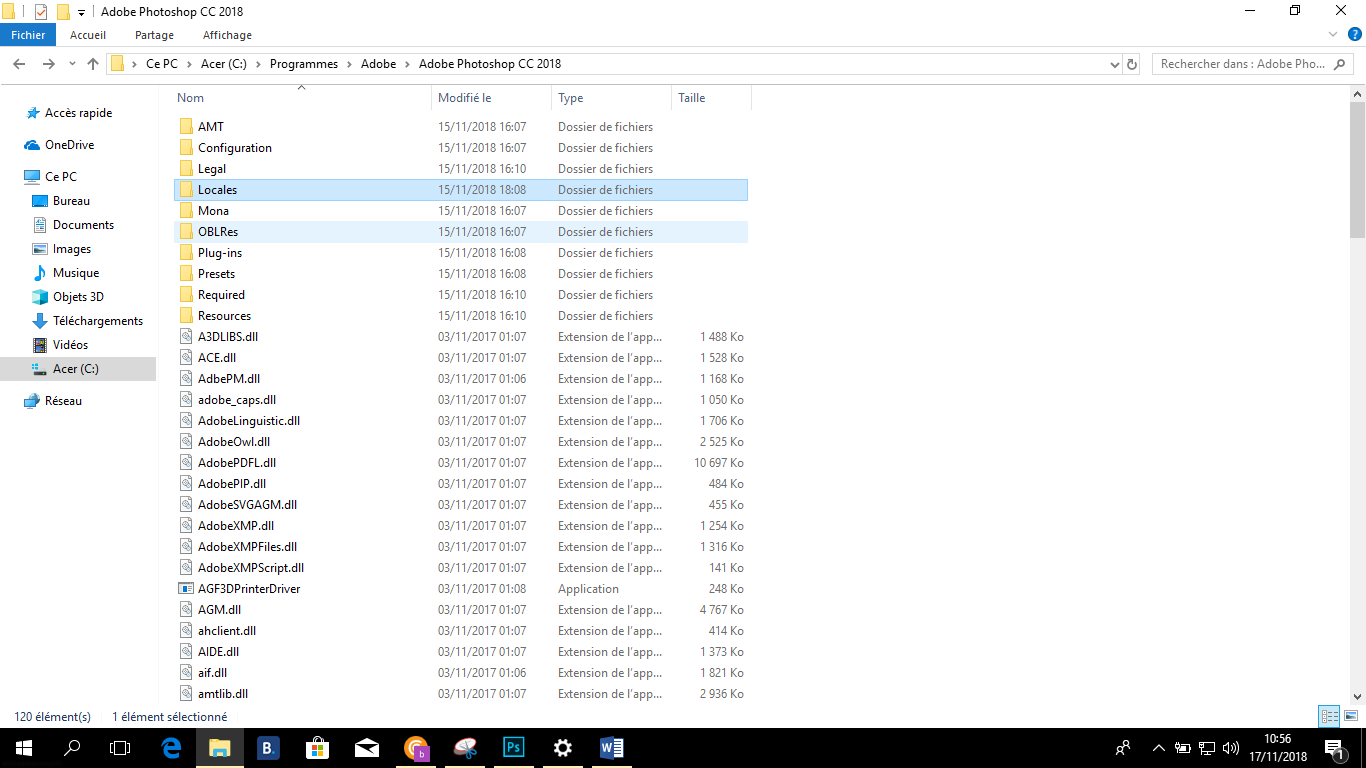Switch to large icons view layout

click(x=1351, y=716)
